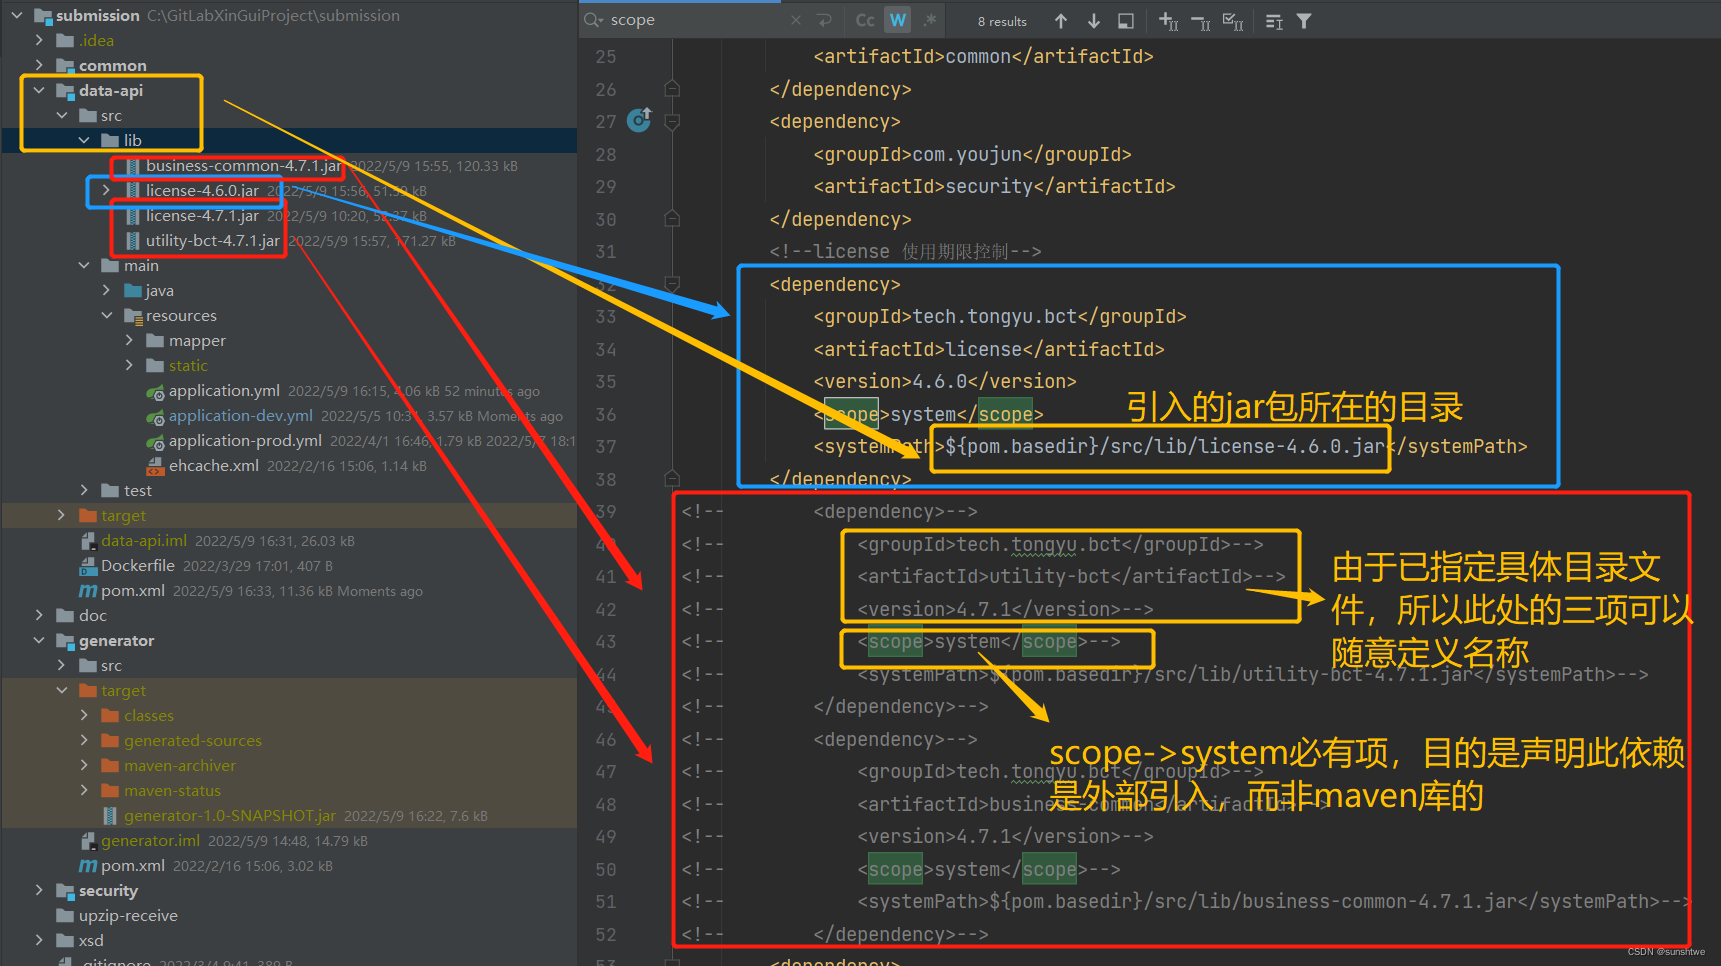
Task: Click the Dockerfile file icon
Action: (88, 566)
